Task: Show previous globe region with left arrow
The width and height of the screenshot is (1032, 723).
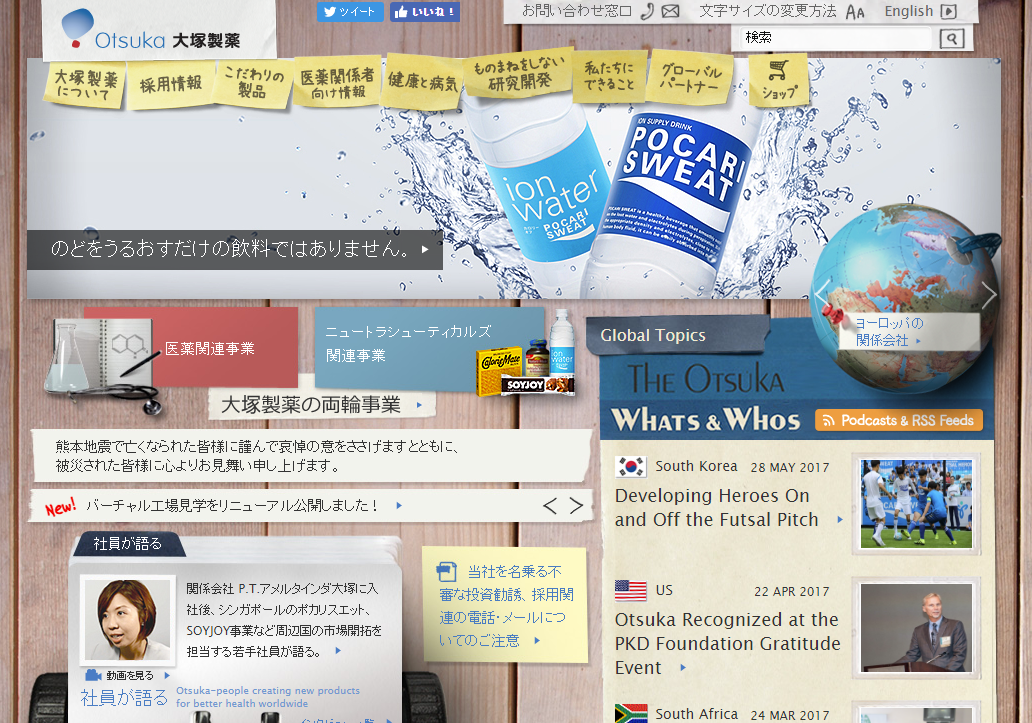Action: pos(821,295)
